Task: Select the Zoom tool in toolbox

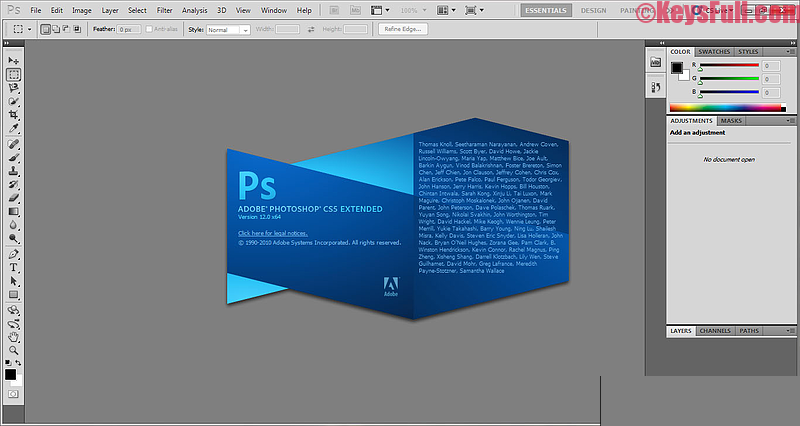Action: pos(14,351)
